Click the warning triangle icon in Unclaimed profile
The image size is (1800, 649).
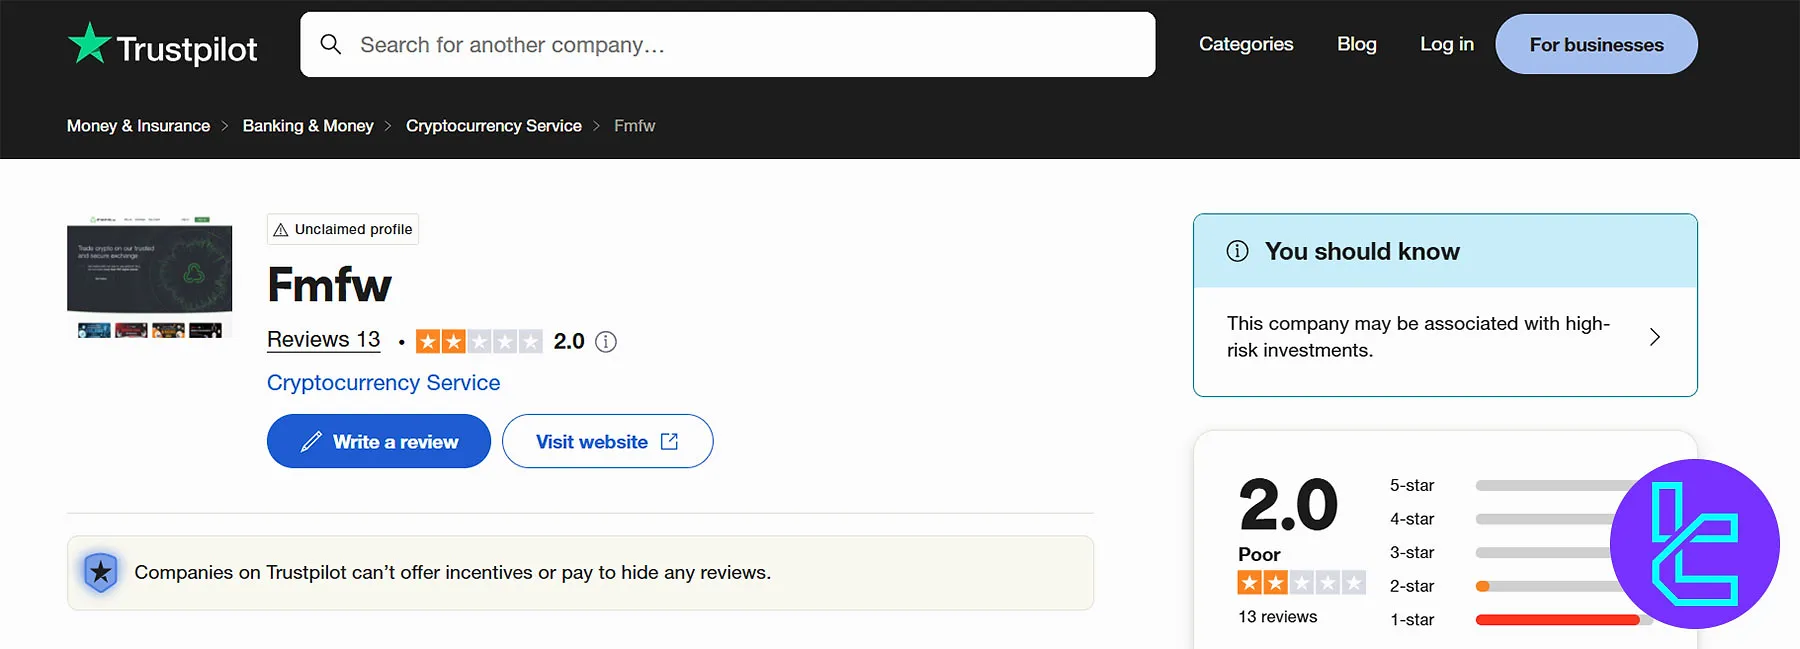pos(281,230)
